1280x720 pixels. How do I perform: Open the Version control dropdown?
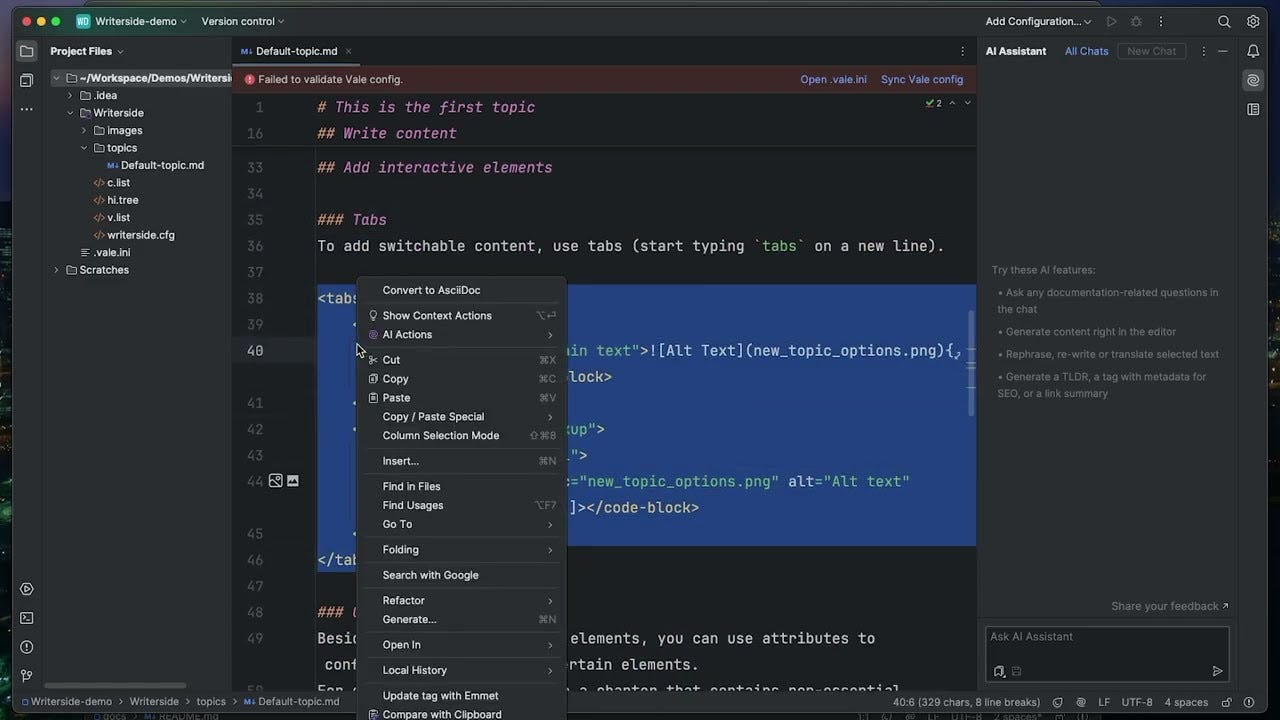[242, 21]
